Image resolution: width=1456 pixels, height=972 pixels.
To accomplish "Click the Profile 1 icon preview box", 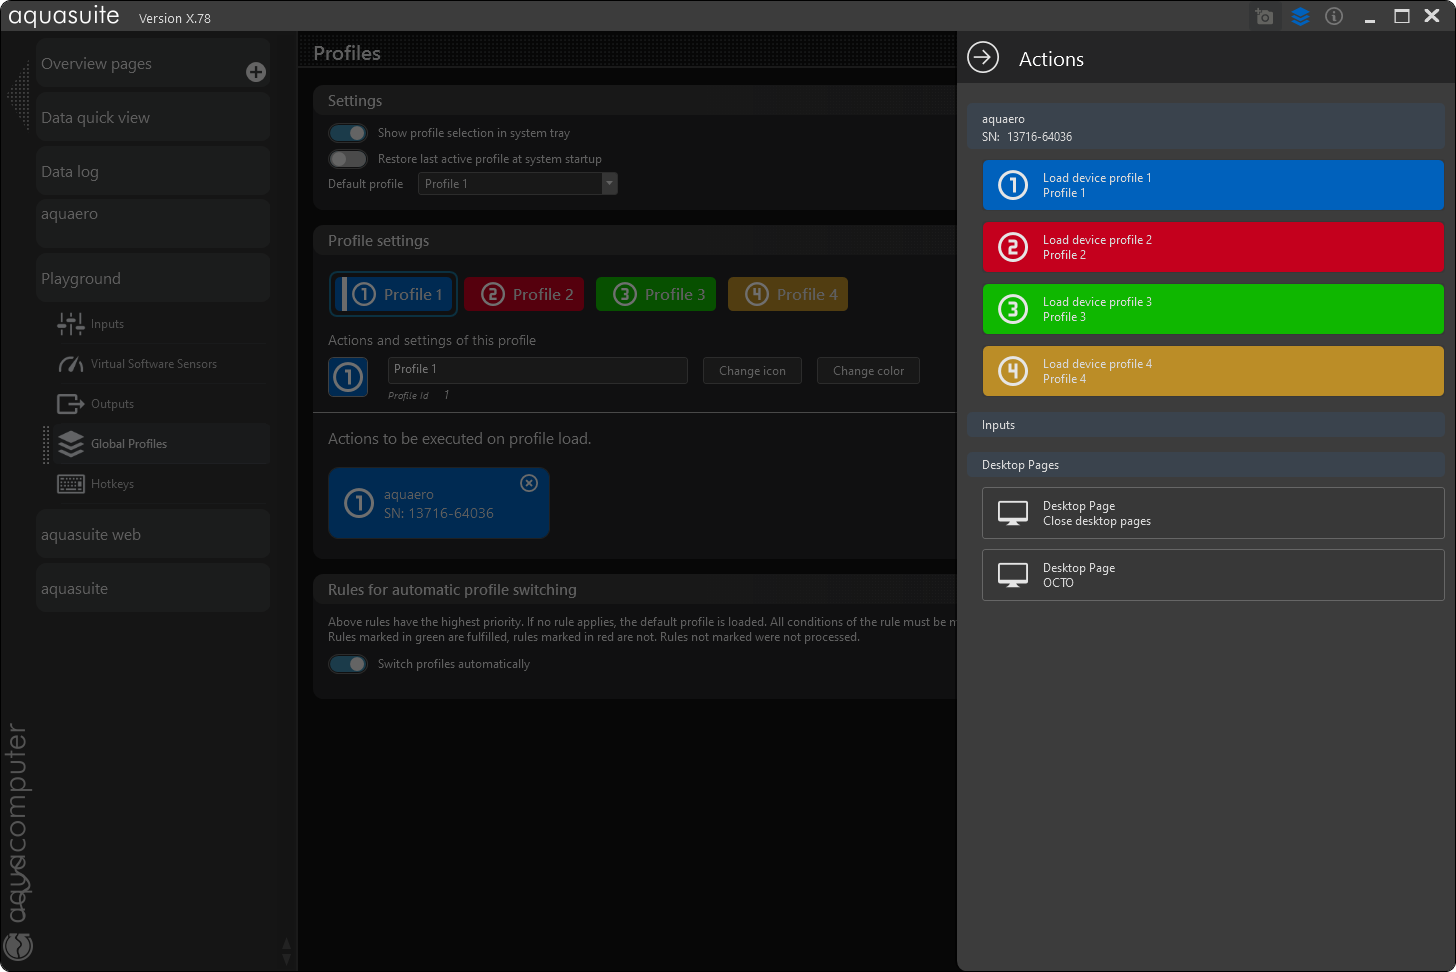I will [348, 377].
